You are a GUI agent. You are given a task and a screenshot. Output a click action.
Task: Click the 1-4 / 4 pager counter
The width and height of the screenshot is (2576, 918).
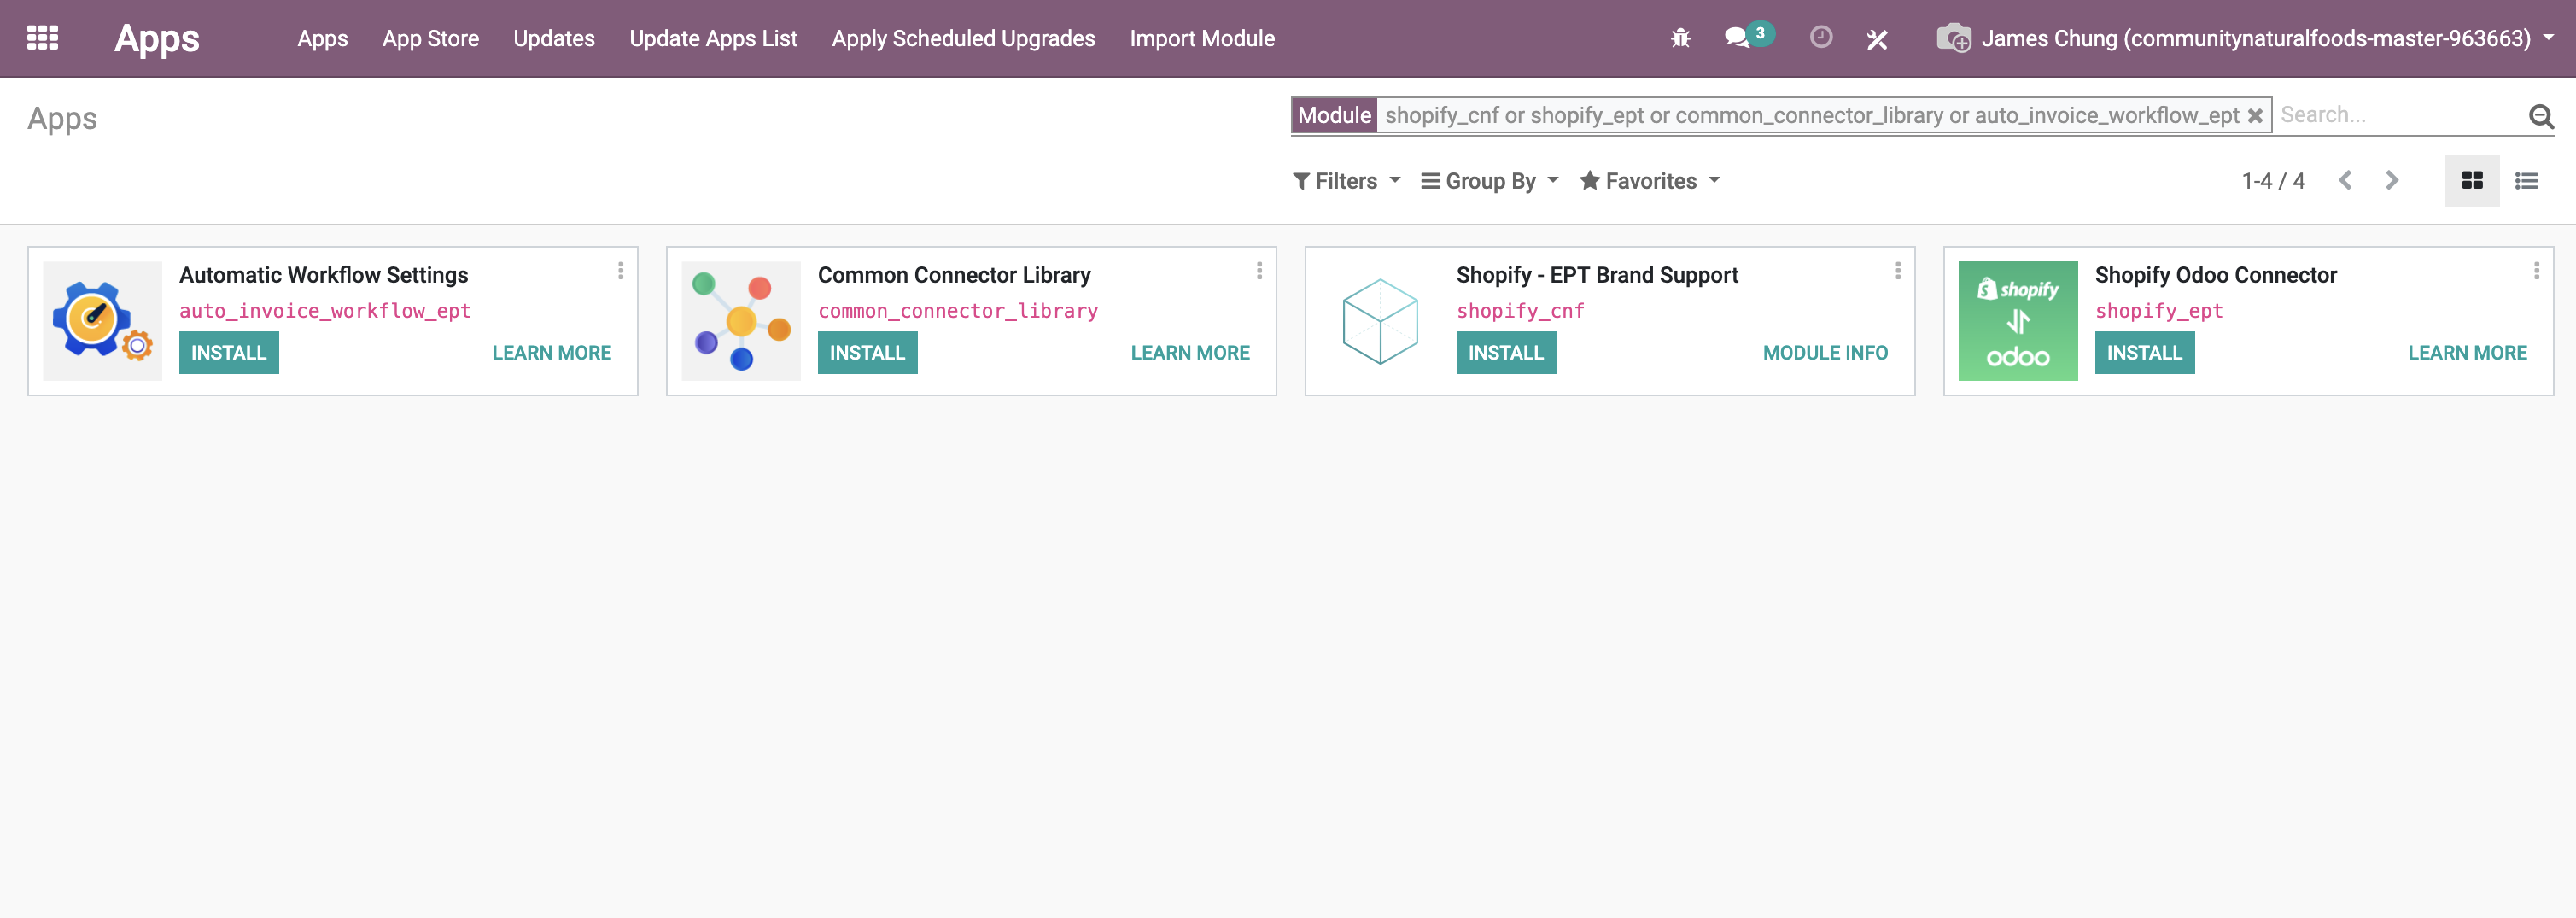(2273, 181)
